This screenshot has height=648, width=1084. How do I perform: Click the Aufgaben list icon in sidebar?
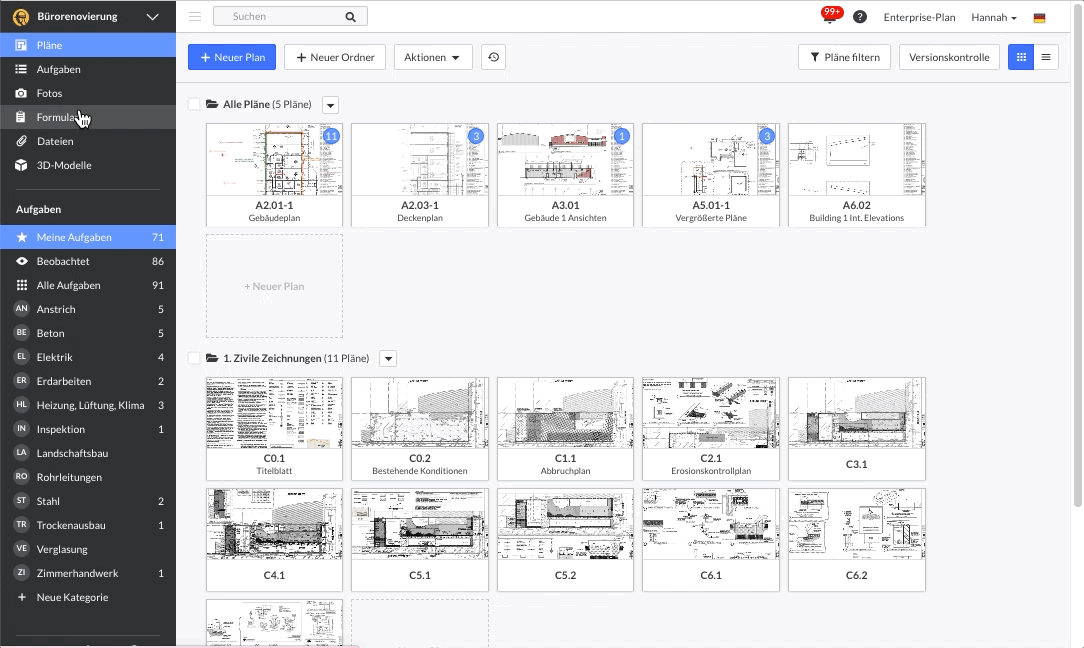pos(21,69)
